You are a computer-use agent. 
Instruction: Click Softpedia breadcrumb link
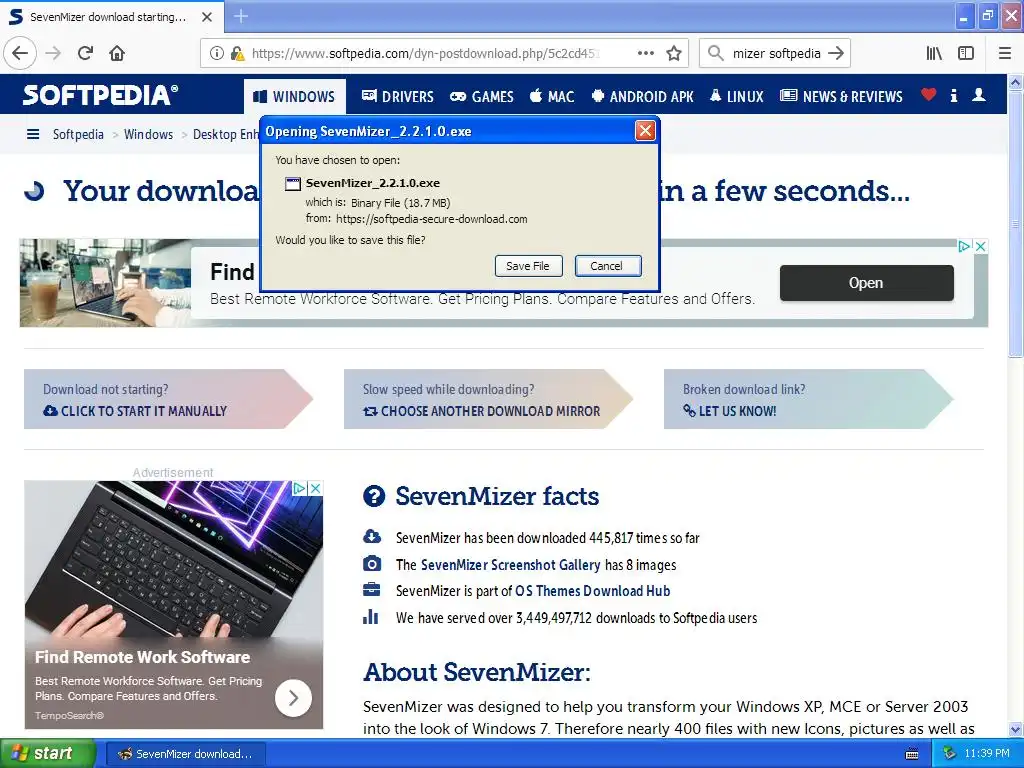point(78,134)
